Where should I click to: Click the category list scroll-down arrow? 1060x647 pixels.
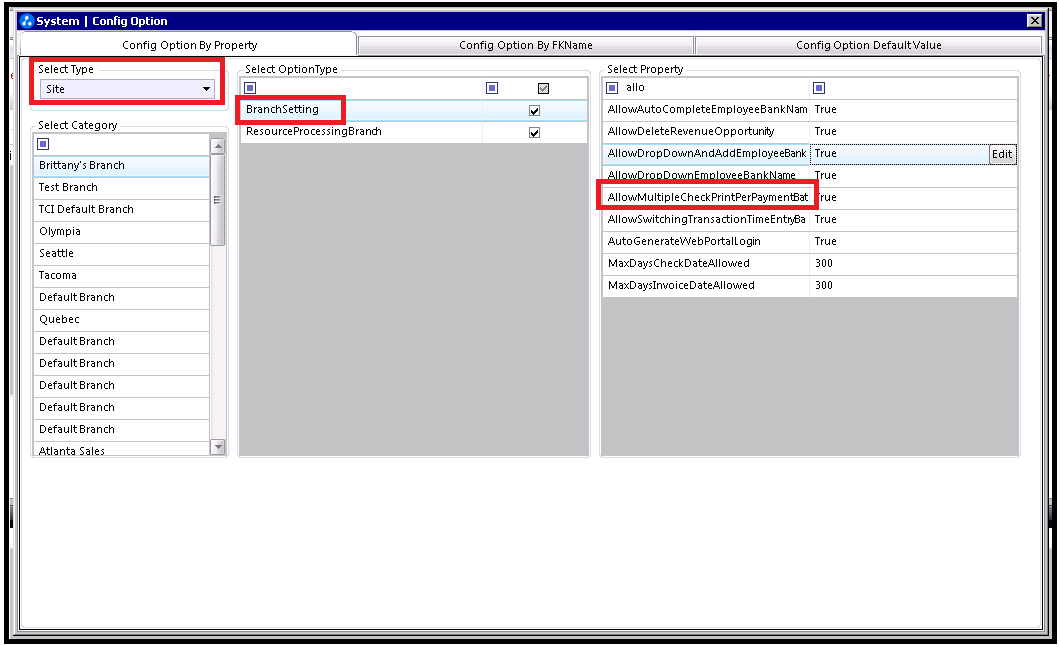pos(218,447)
